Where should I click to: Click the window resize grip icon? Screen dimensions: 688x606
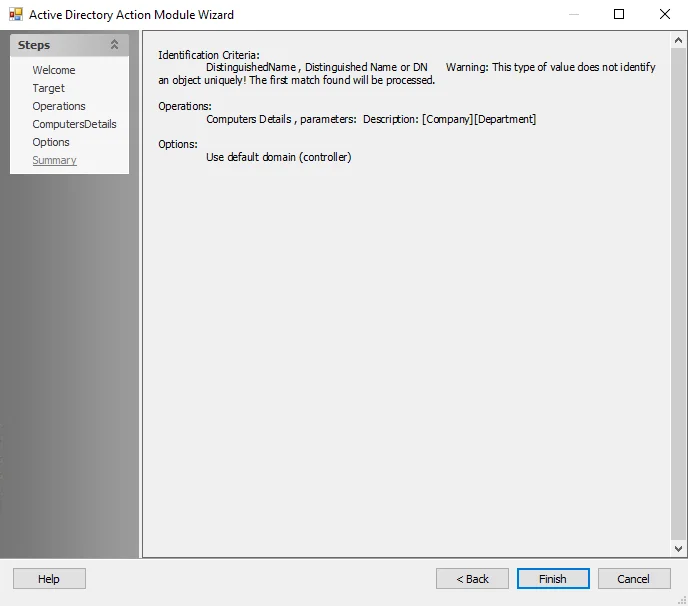(682, 601)
